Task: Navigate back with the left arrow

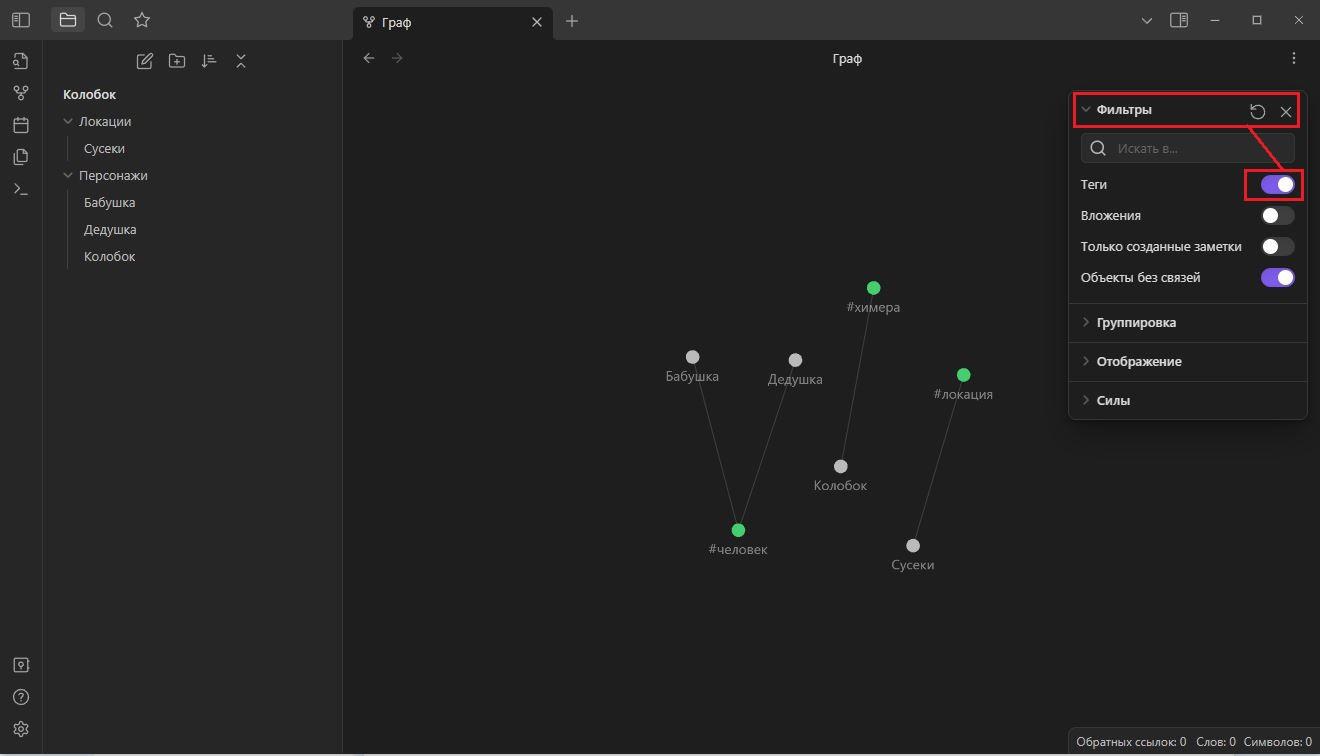Action: point(369,58)
